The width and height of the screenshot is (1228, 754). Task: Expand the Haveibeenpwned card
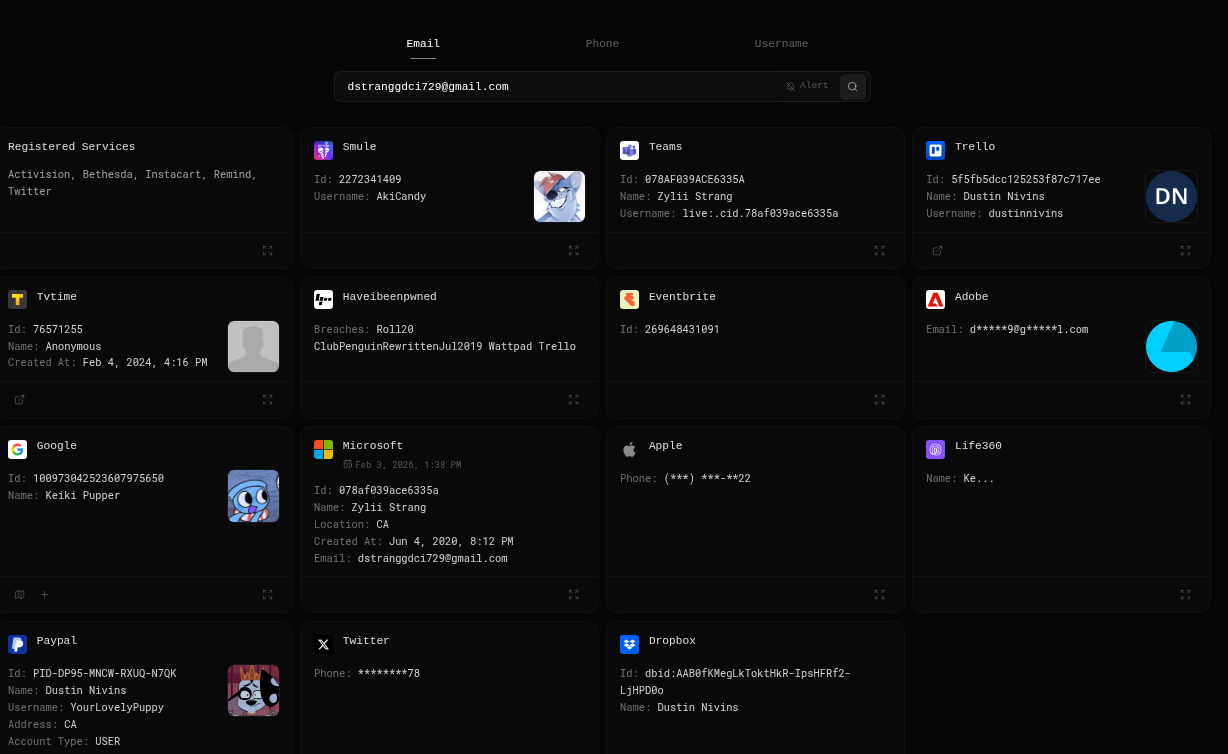tap(573, 400)
